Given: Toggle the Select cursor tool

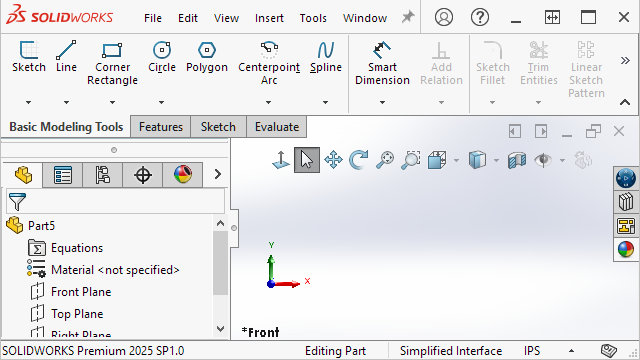Looking at the screenshot, I should (307, 160).
